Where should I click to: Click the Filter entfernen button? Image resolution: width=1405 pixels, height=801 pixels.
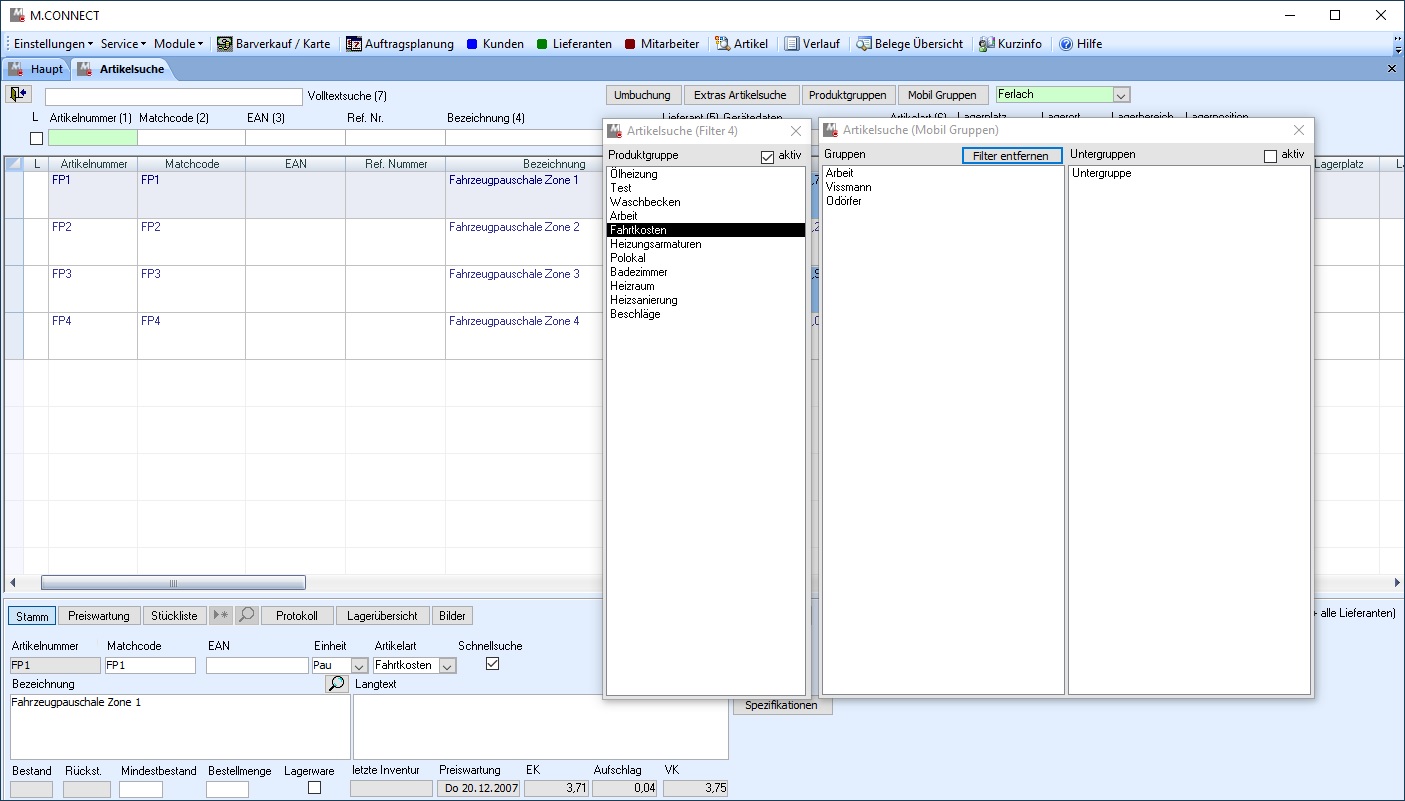coord(1011,156)
